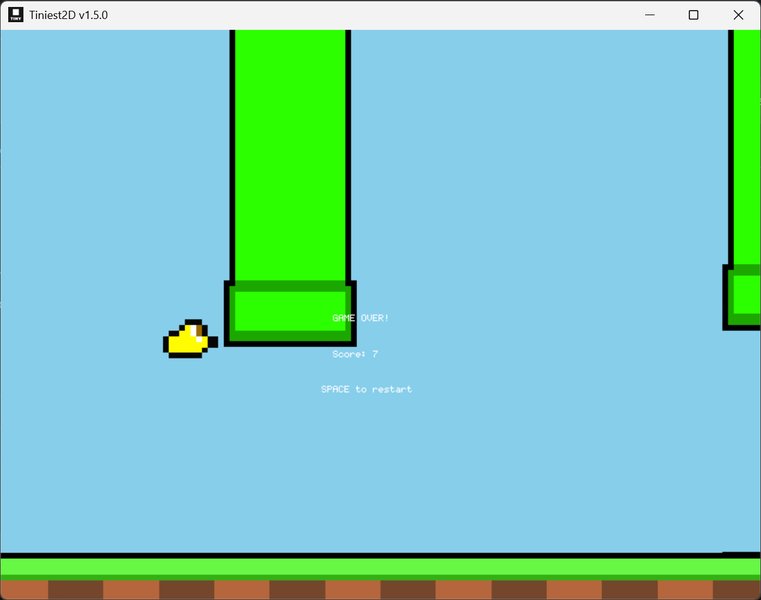Close the Tiniest2D window
The width and height of the screenshot is (761, 600).
pos(738,15)
